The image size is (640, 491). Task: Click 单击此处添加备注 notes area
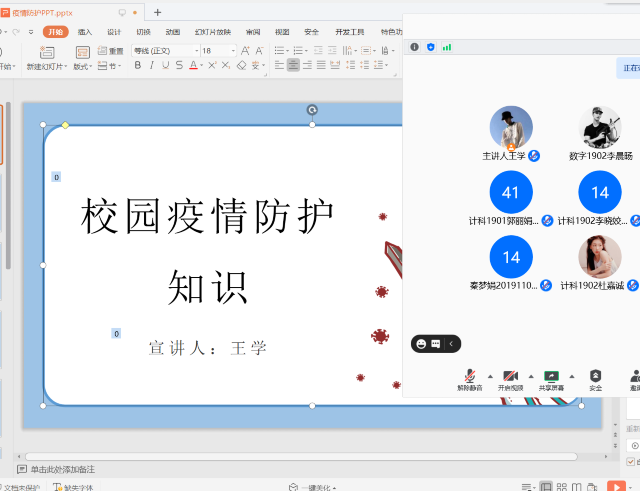pos(63,470)
